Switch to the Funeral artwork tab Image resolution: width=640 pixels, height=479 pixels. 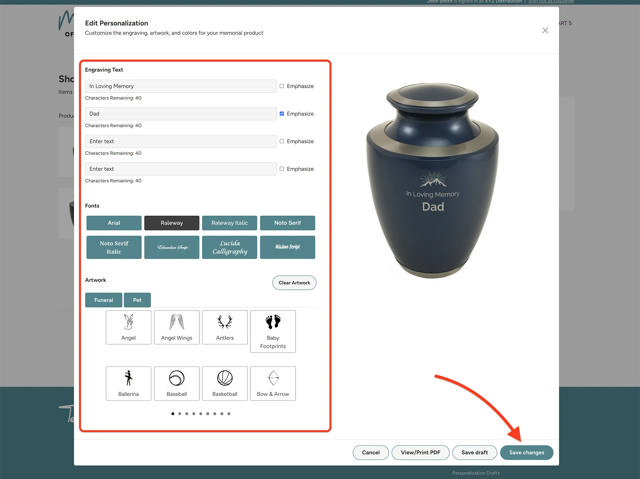pos(104,300)
